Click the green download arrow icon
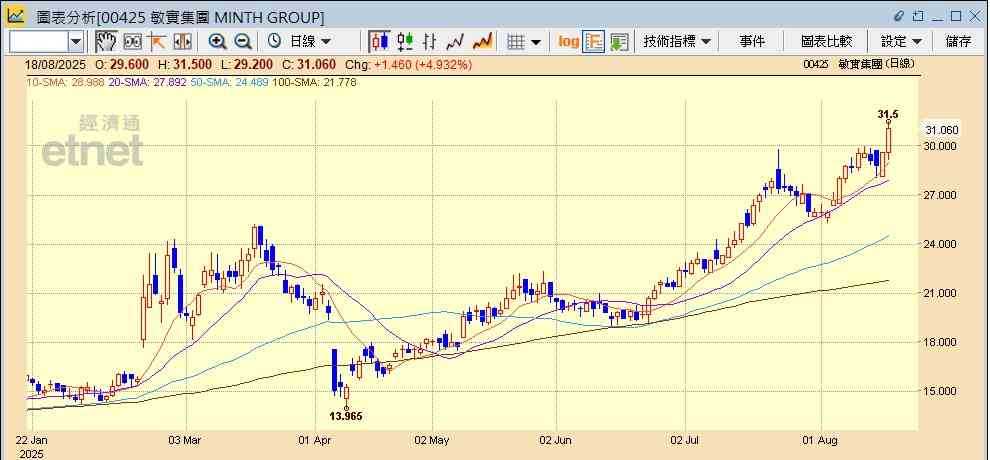990x460 pixels. [619, 42]
